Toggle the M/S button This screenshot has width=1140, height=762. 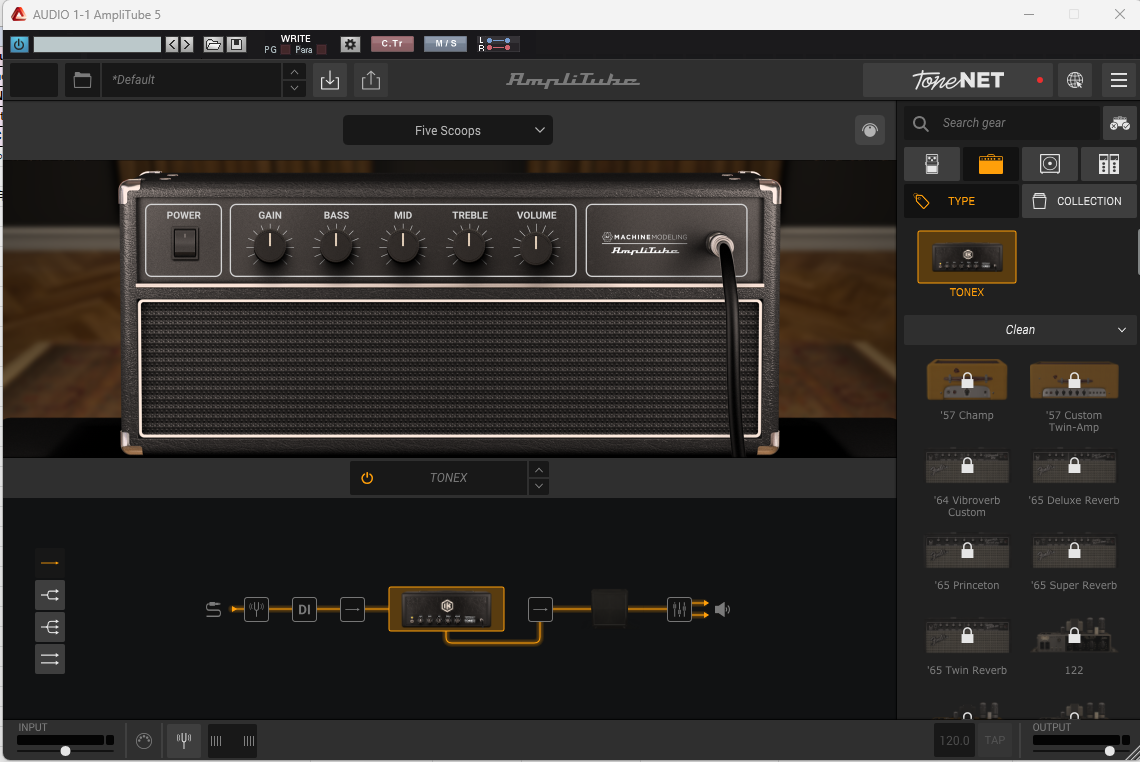(446, 44)
